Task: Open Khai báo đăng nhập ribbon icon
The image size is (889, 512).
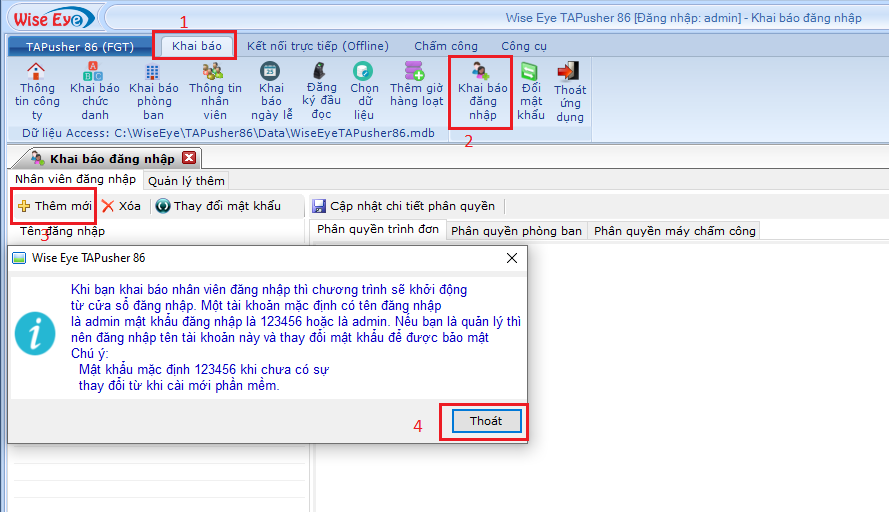Action: (482, 72)
